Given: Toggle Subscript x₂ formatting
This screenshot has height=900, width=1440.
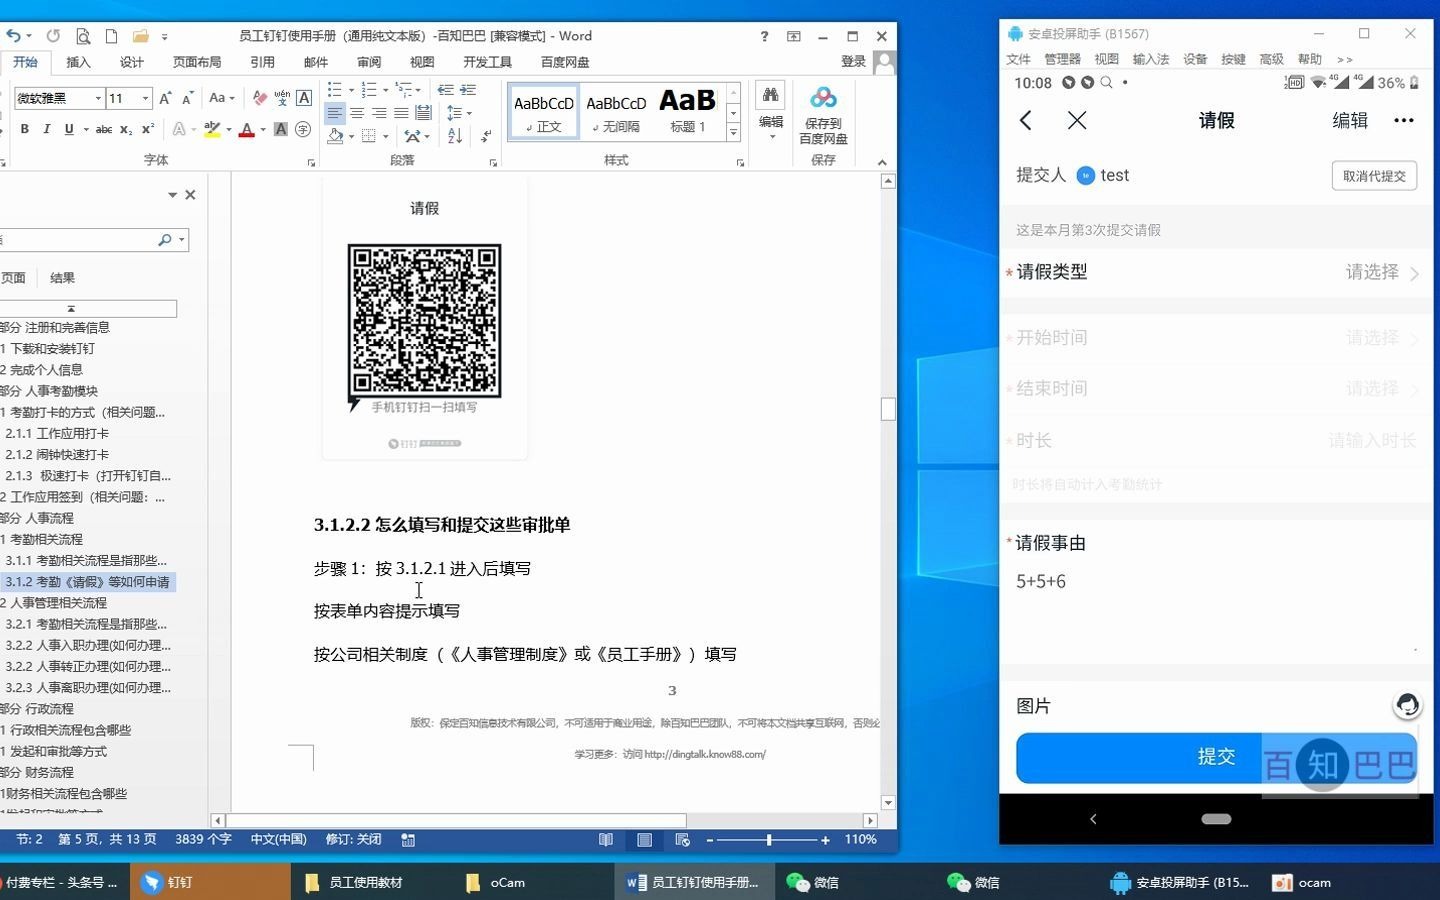Looking at the screenshot, I should tap(126, 129).
